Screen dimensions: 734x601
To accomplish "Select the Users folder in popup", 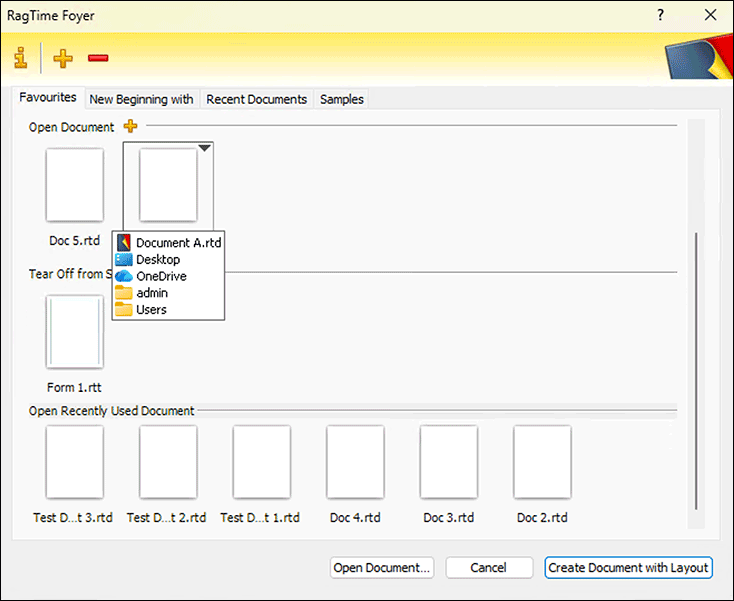I will [x=151, y=310].
